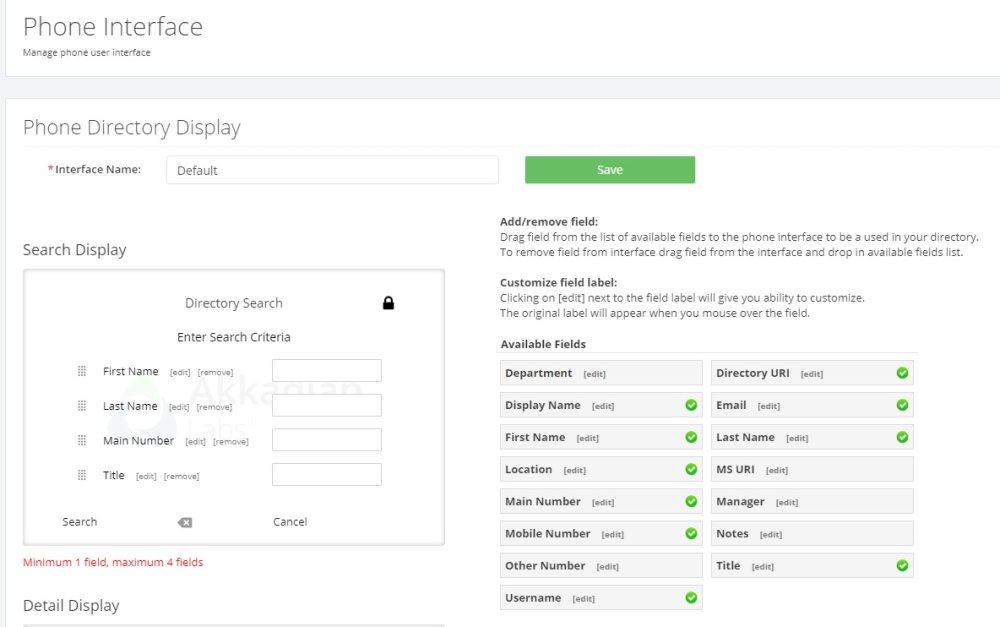Edit the Notes available field label
The height and width of the screenshot is (627, 1000).
(770, 535)
